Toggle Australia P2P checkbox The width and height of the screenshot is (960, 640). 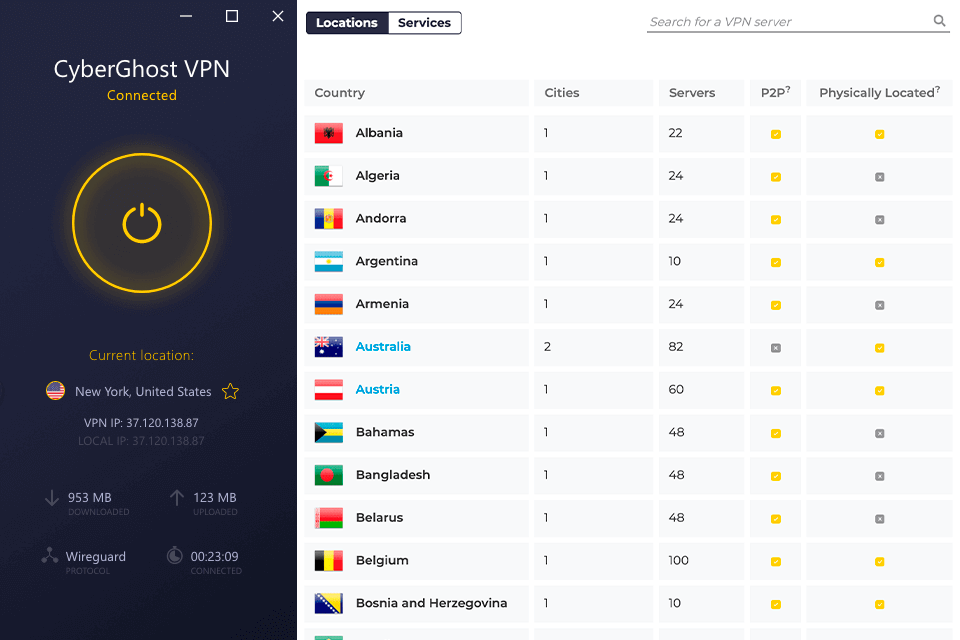click(x=776, y=348)
